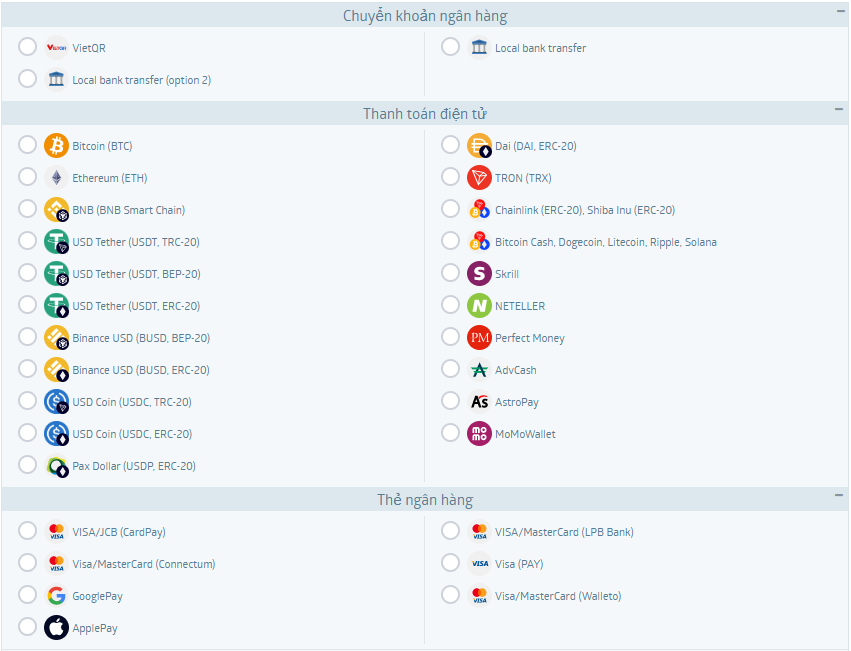Image resolution: width=851 pixels, height=651 pixels.
Task: Click the Thanh toán điện tử header
Action: pos(425,113)
